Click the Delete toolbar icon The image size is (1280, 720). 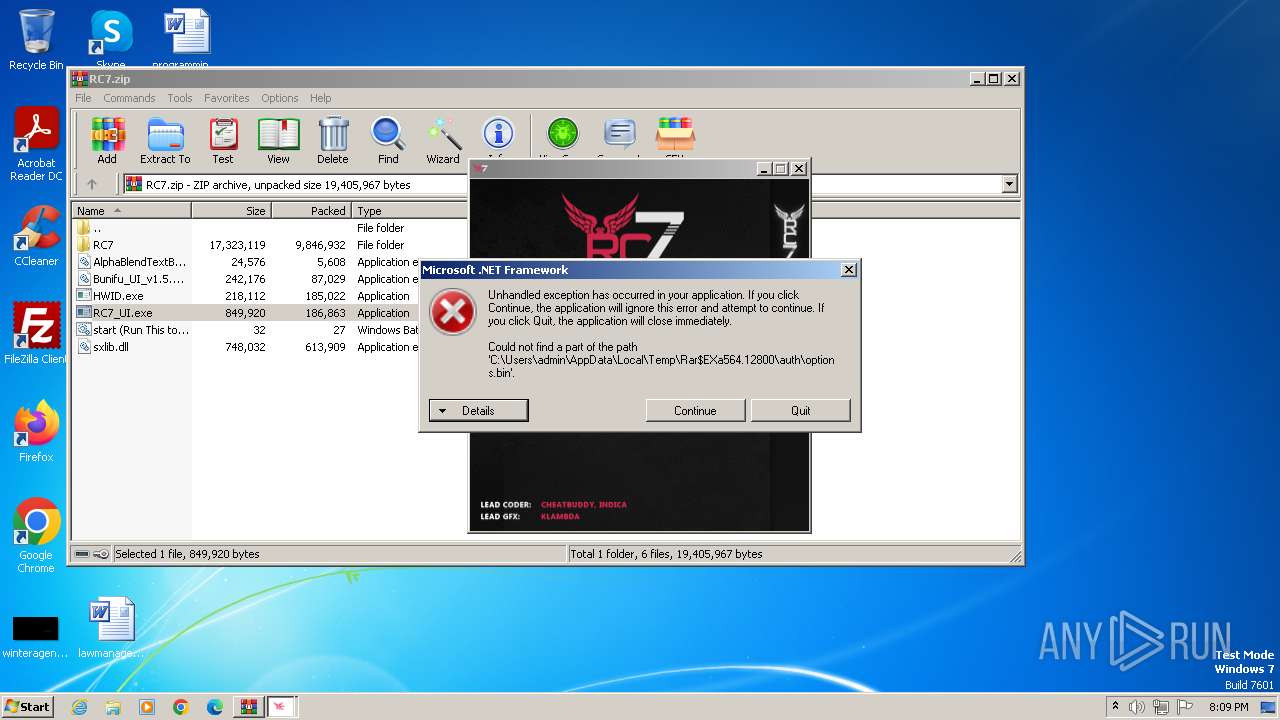pyautogui.click(x=333, y=140)
